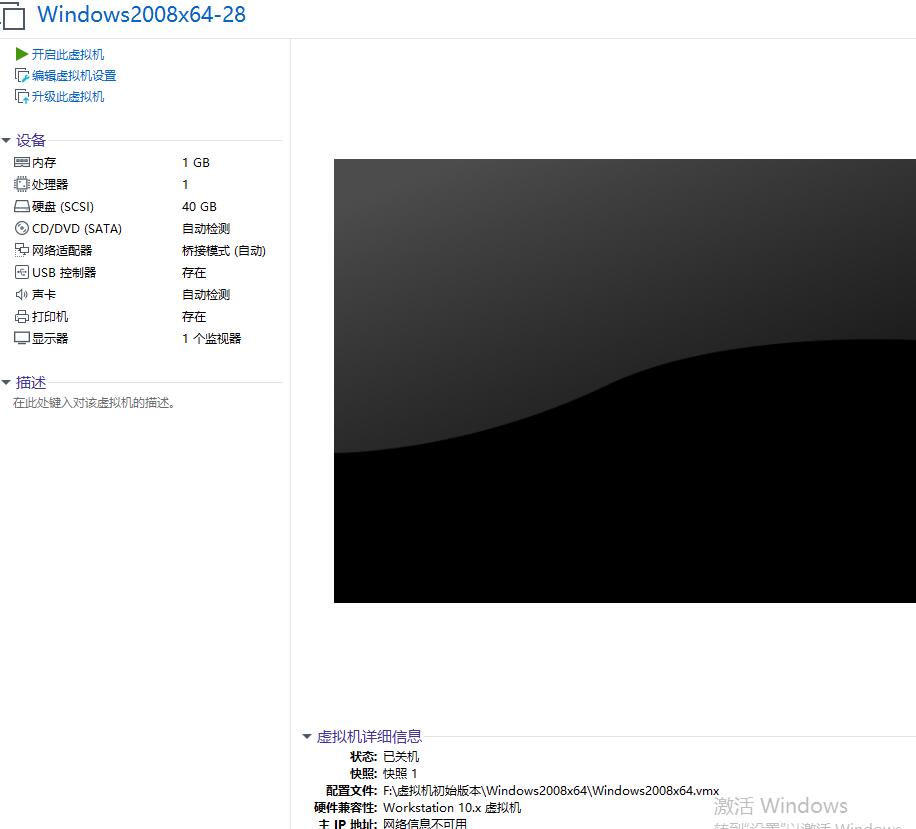
Task: Open 编辑虚拟机设置 link
Action: pyautogui.click(x=74, y=75)
